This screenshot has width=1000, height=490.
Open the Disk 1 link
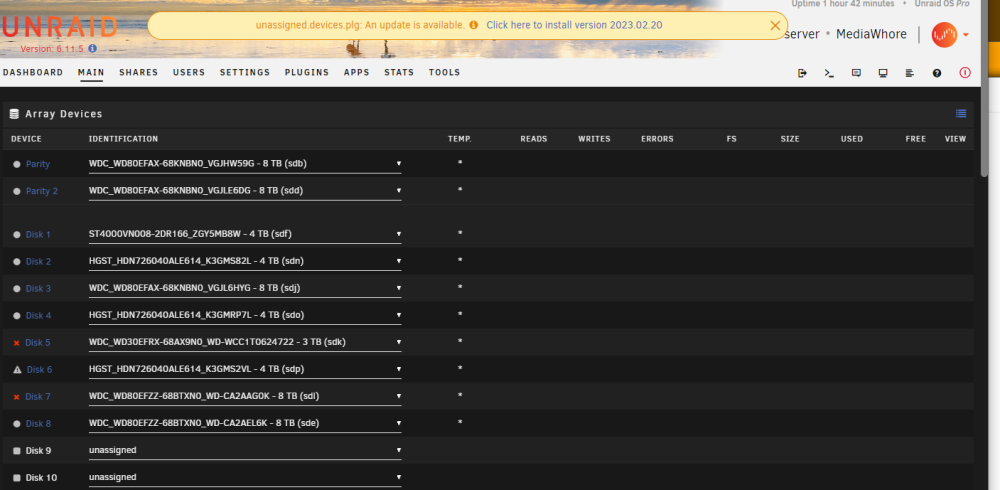tap(38, 234)
